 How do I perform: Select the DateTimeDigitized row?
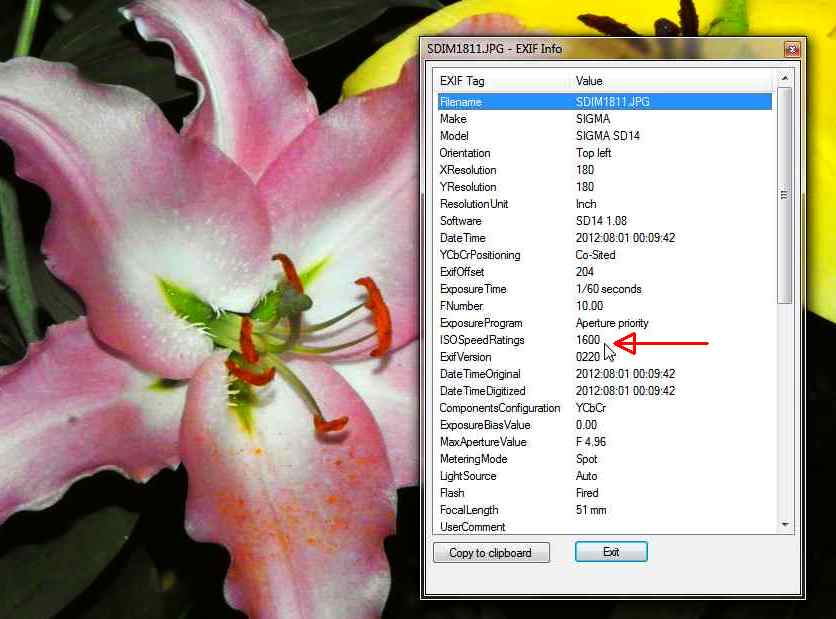(605, 391)
